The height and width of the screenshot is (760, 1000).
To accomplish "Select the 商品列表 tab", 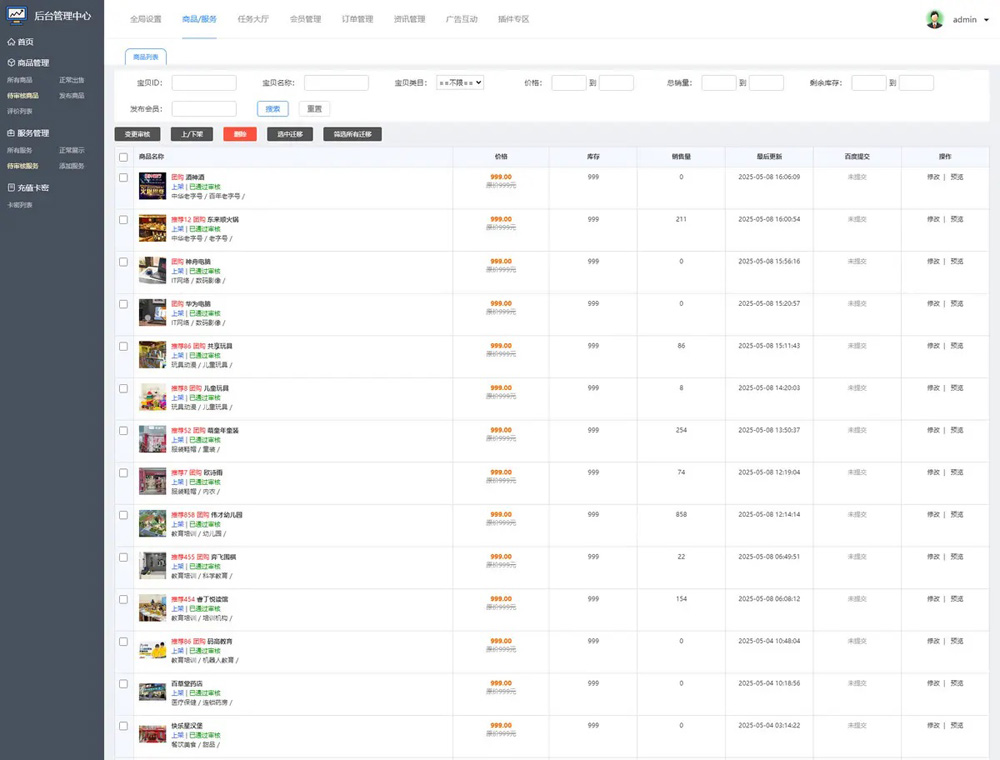I will [x=146, y=57].
